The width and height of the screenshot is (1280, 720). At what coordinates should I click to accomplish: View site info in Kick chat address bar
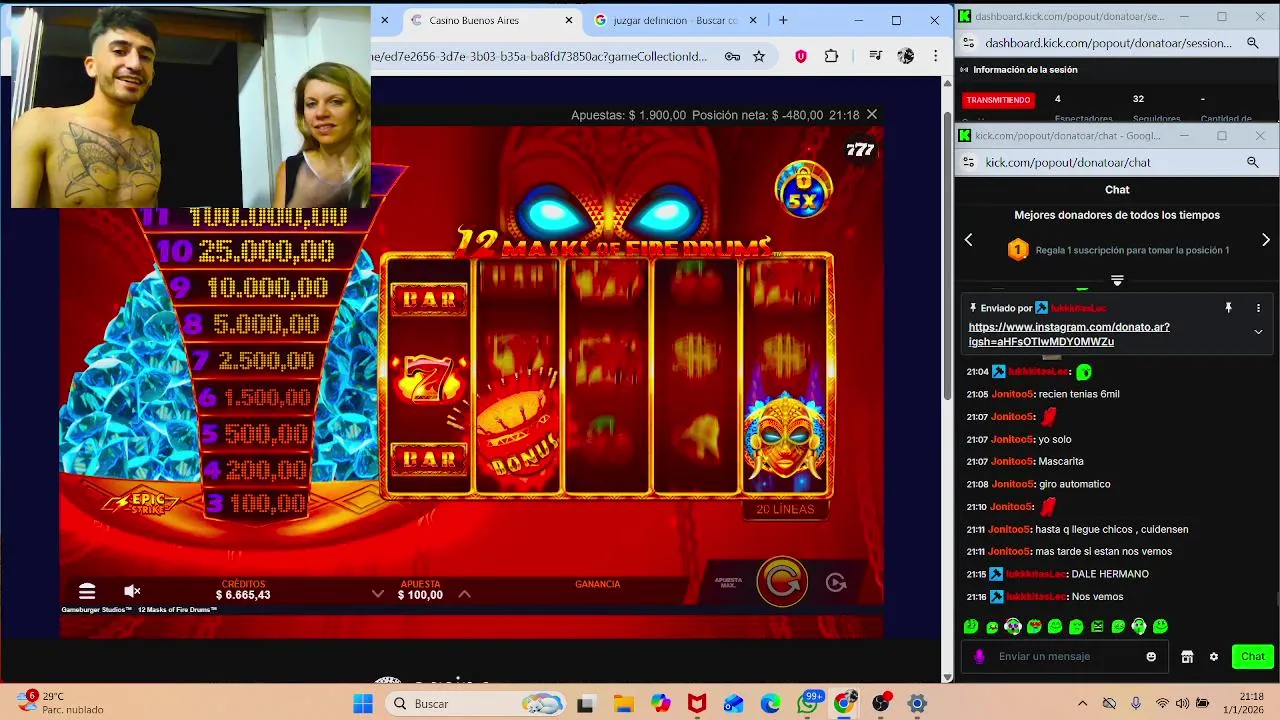tap(968, 162)
